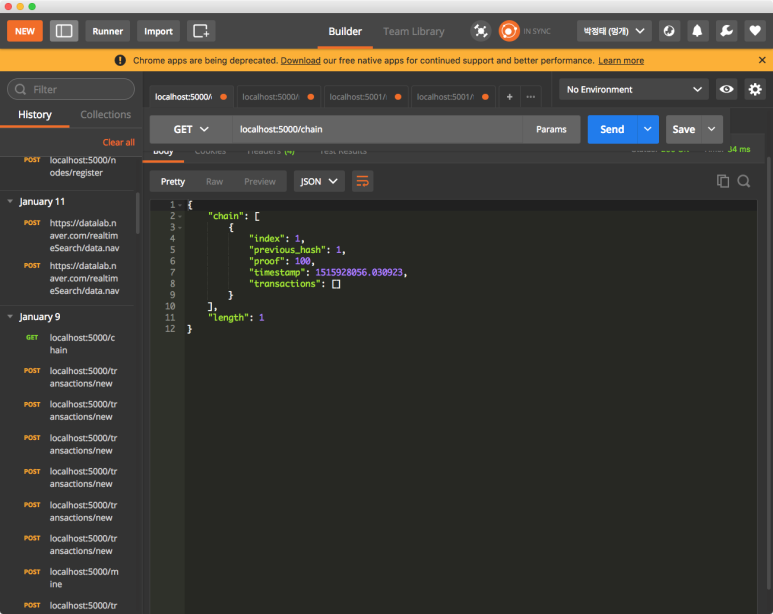Open Send button dropdown arrow

648,129
